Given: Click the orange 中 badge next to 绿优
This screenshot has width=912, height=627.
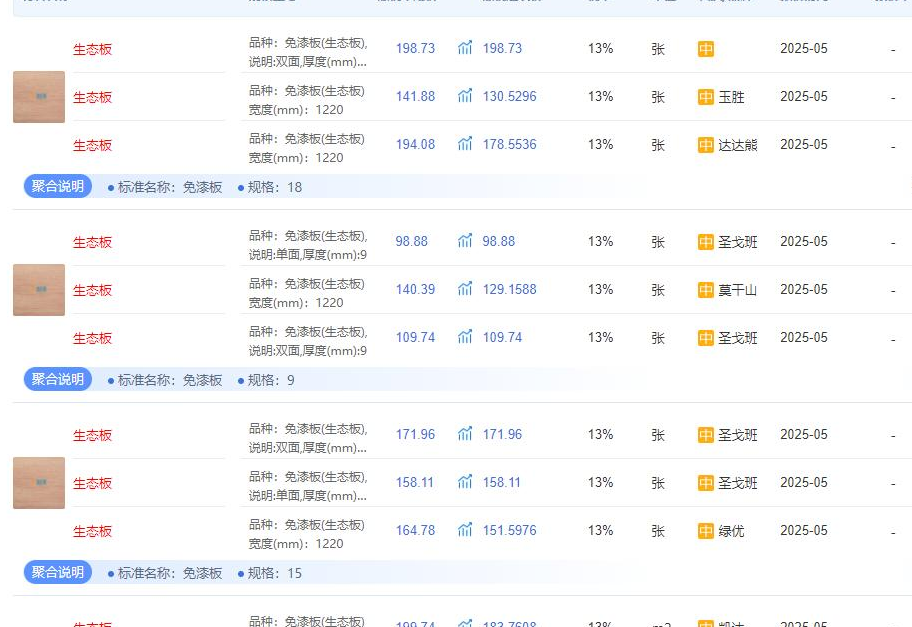Looking at the screenshot, I should click(x=706, y=531).
